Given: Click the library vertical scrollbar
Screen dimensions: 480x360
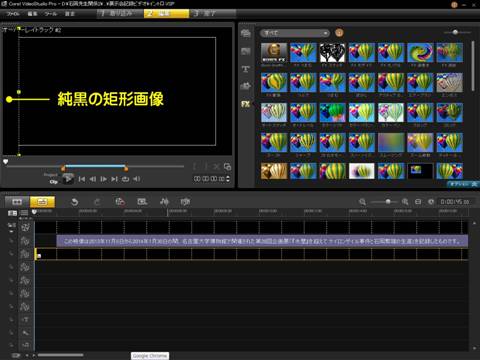Looking at the screenshot, I should 473,66.
